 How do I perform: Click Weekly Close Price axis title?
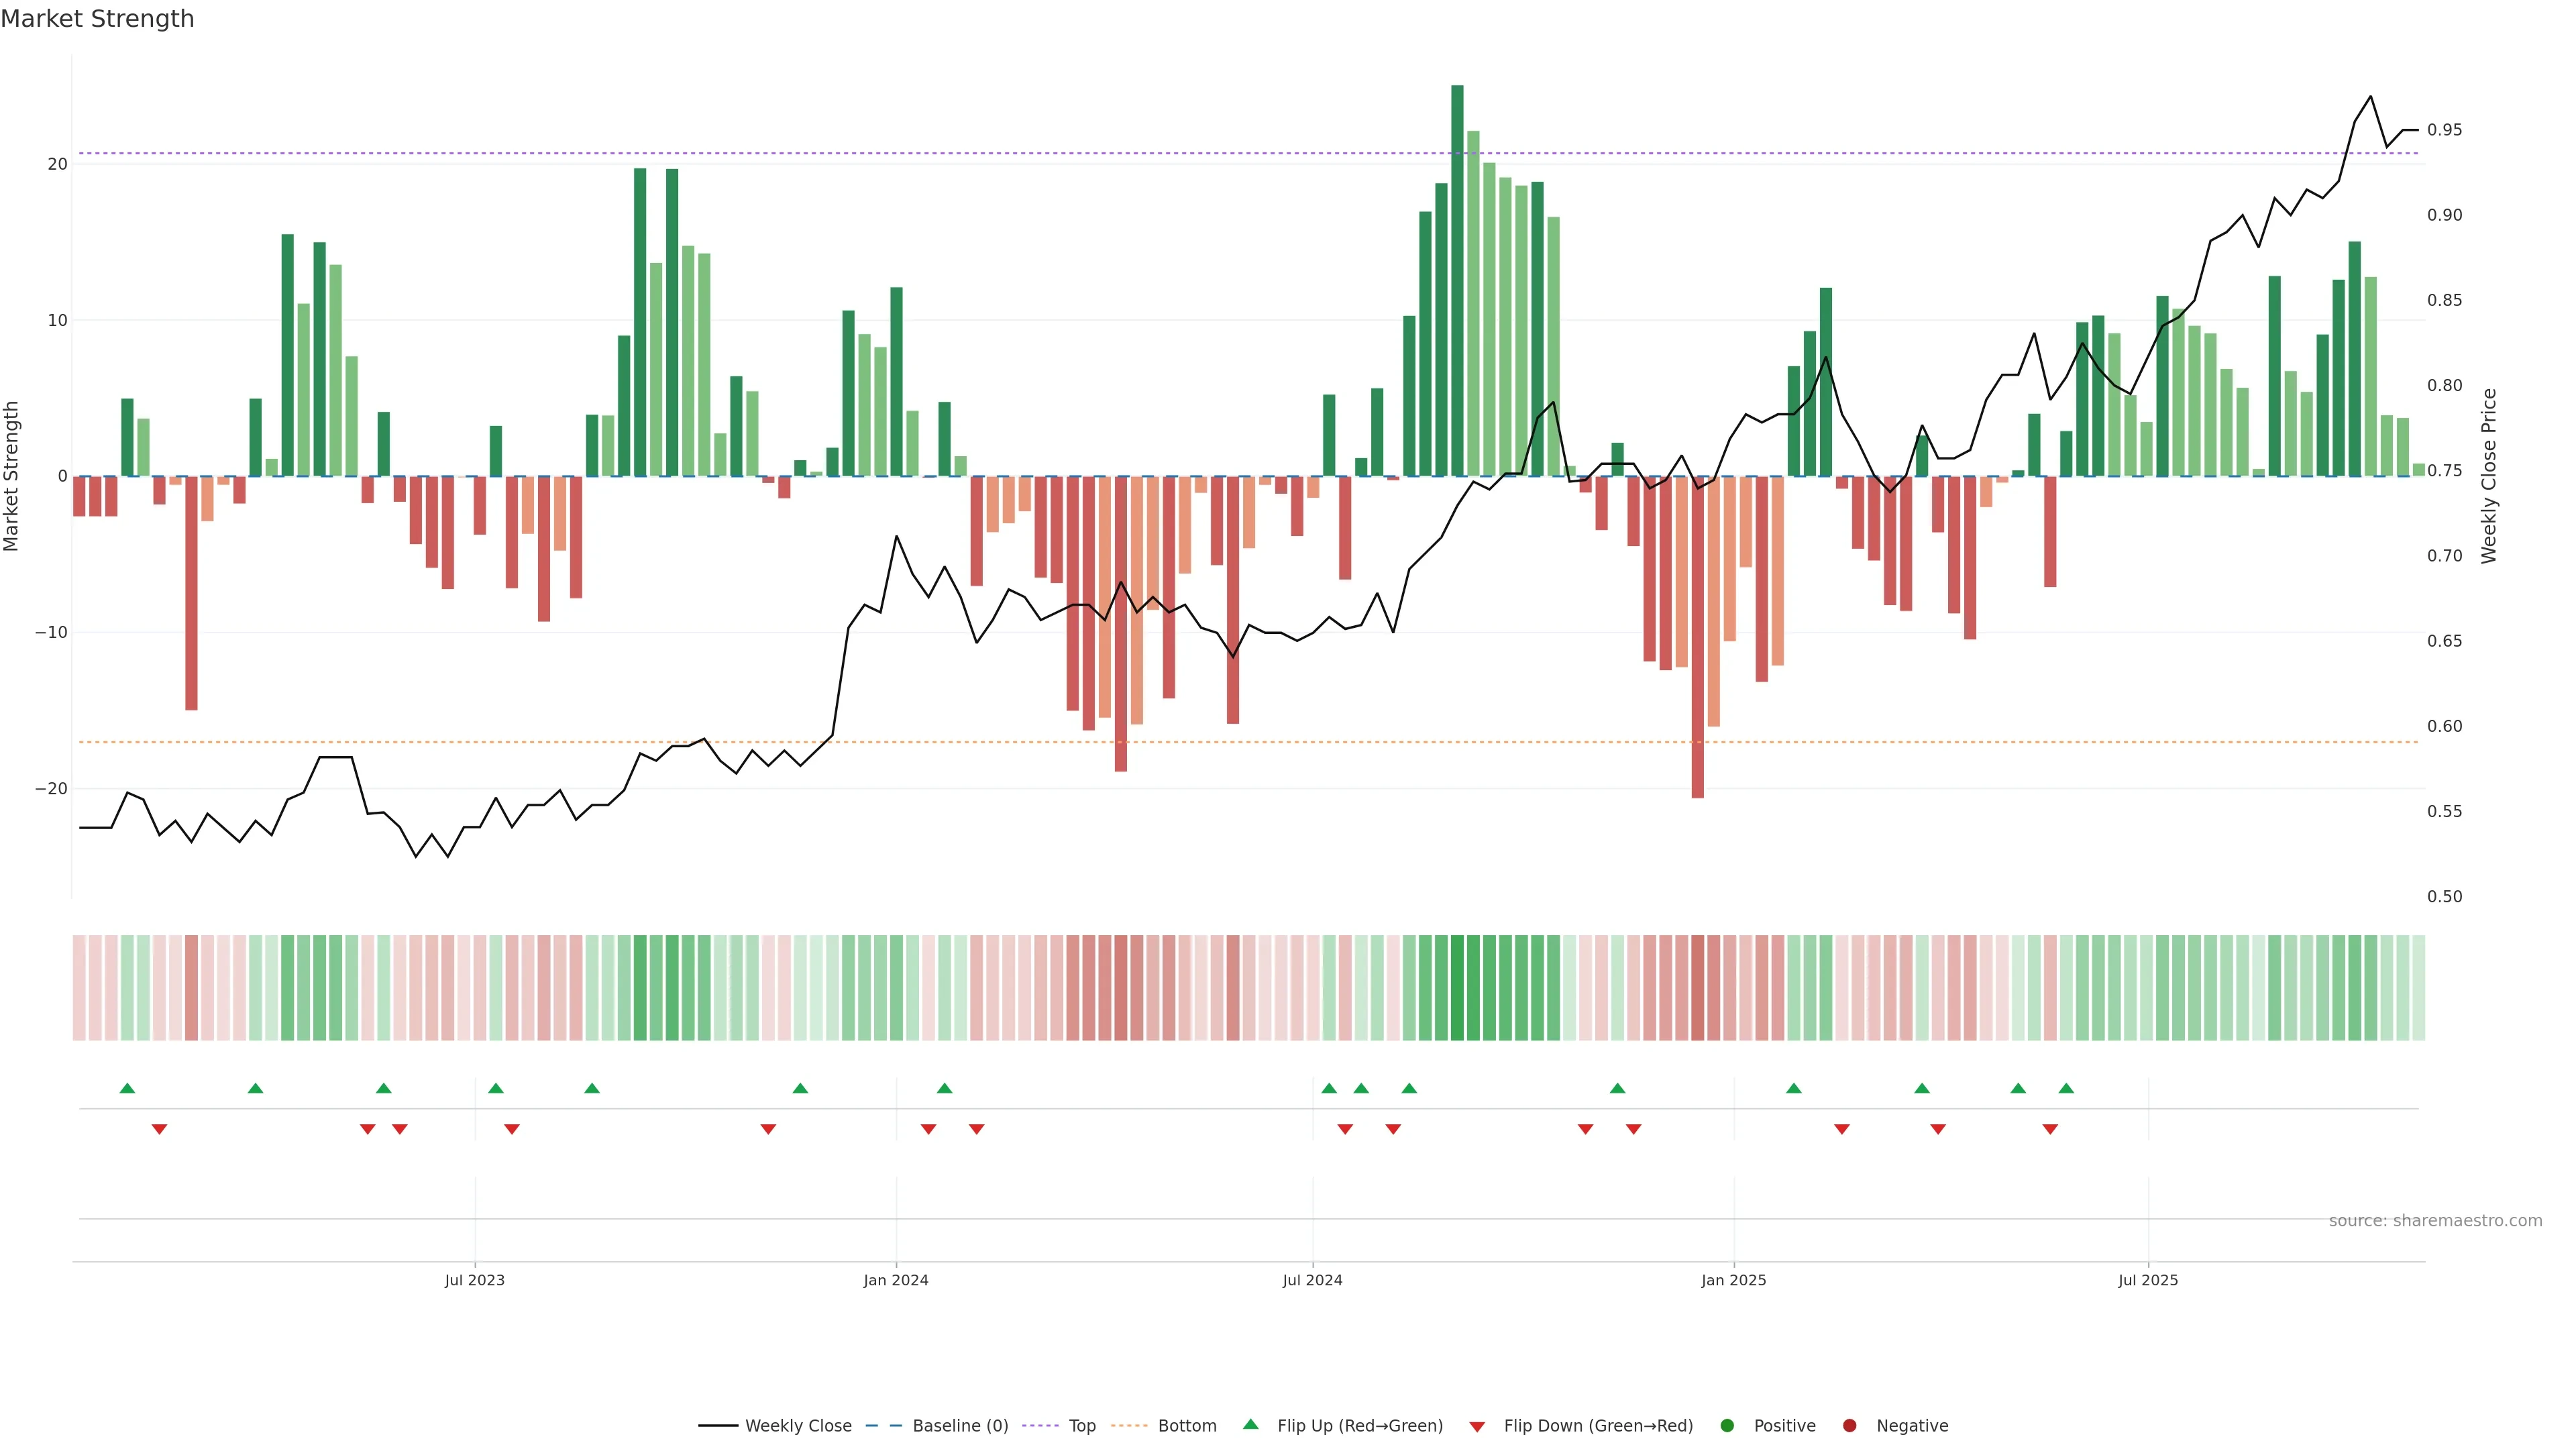tap(2489, 476)
